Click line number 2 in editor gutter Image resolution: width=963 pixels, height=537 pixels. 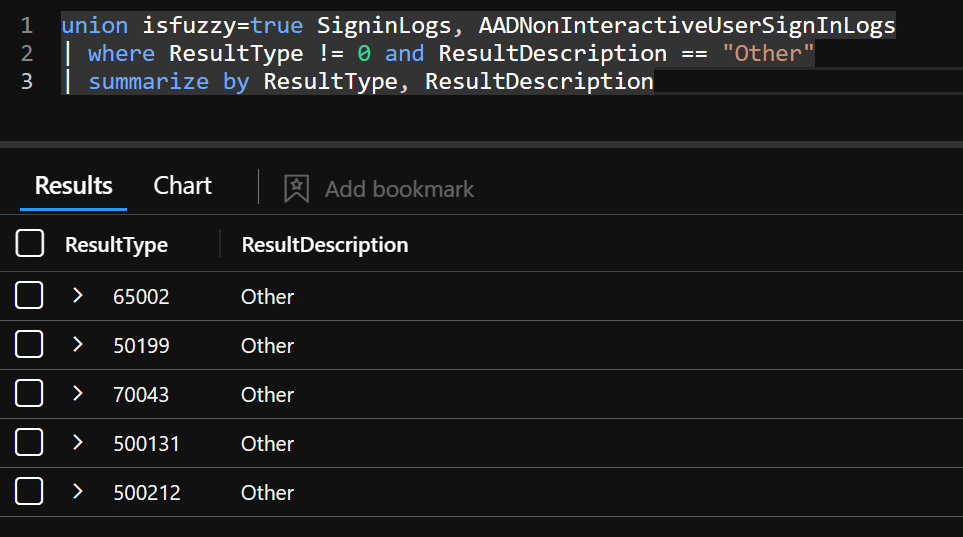[26, 53]
